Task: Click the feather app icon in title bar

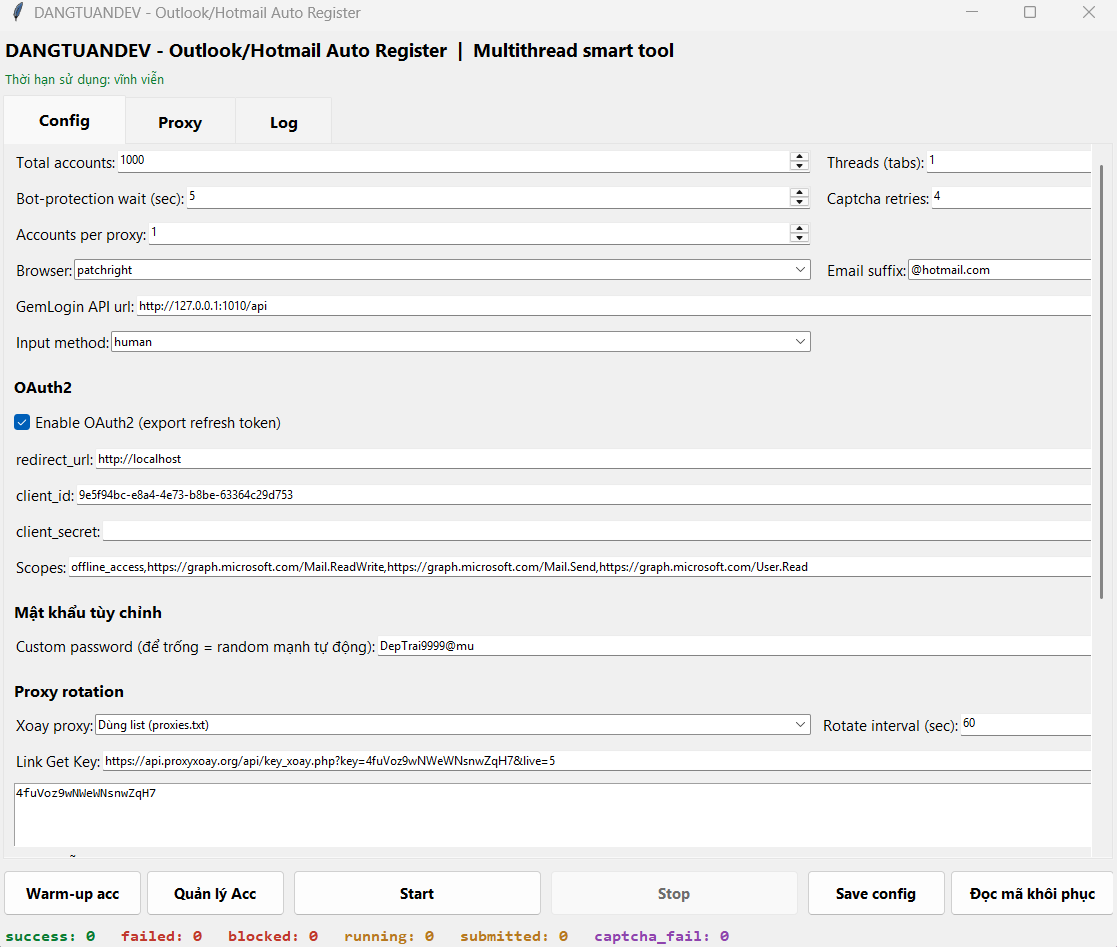Action: 18,12
